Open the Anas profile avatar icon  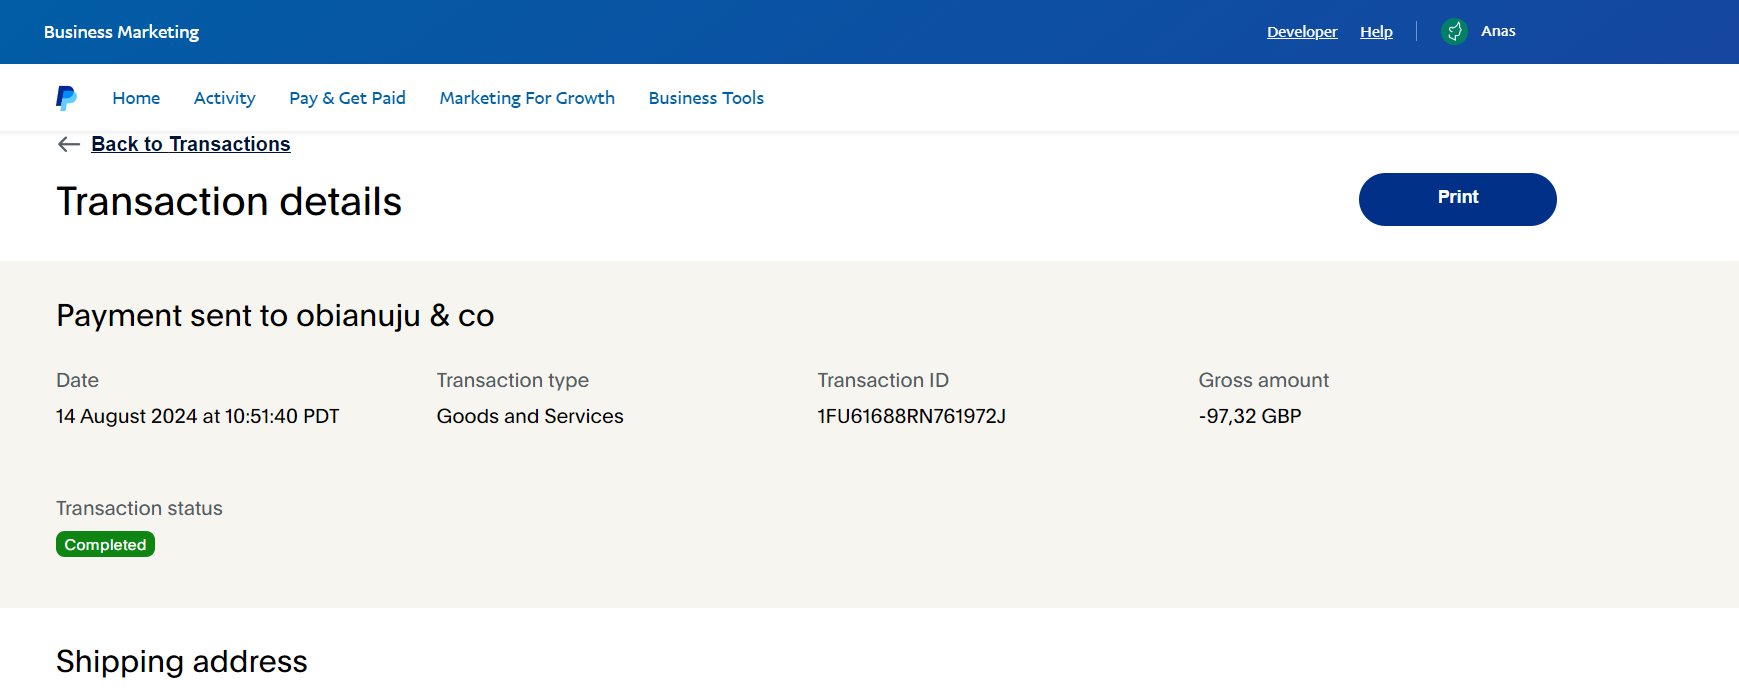click(1454, 31)
